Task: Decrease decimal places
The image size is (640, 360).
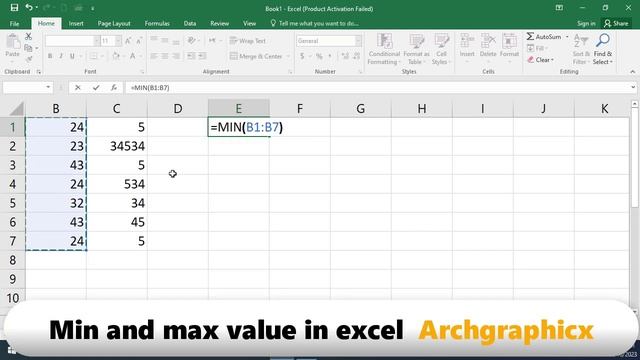Action: coord(356,56)
